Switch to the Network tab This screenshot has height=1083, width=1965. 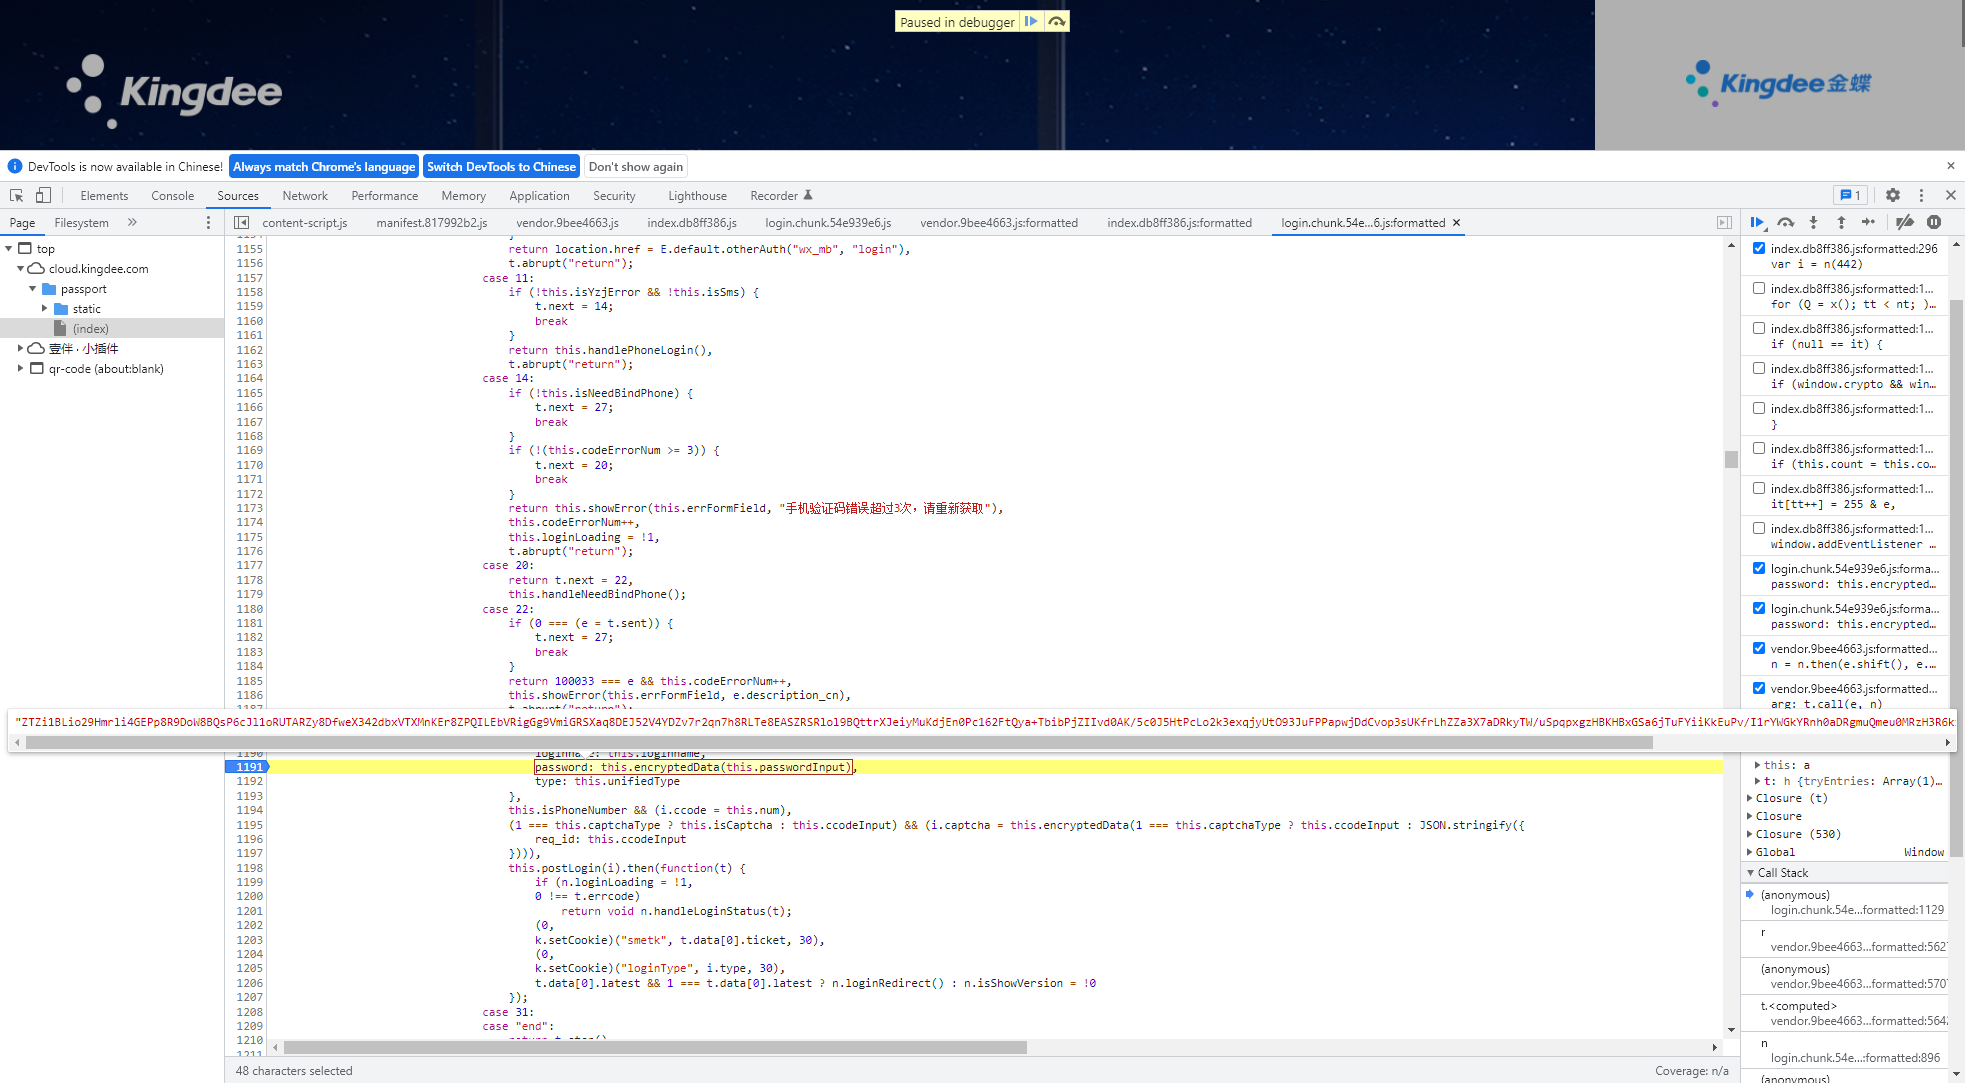(x=304, y=196)
